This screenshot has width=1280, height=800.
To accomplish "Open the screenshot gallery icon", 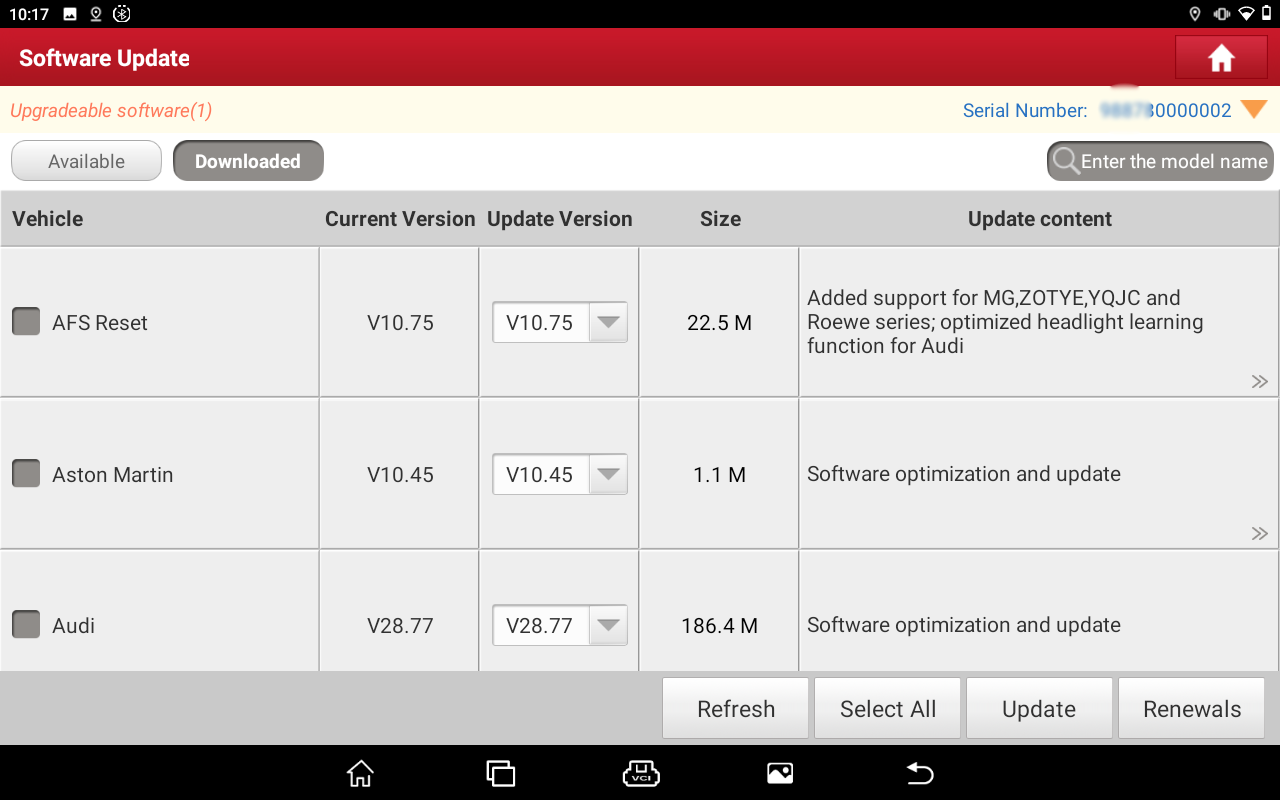I will tap(780, 773).
